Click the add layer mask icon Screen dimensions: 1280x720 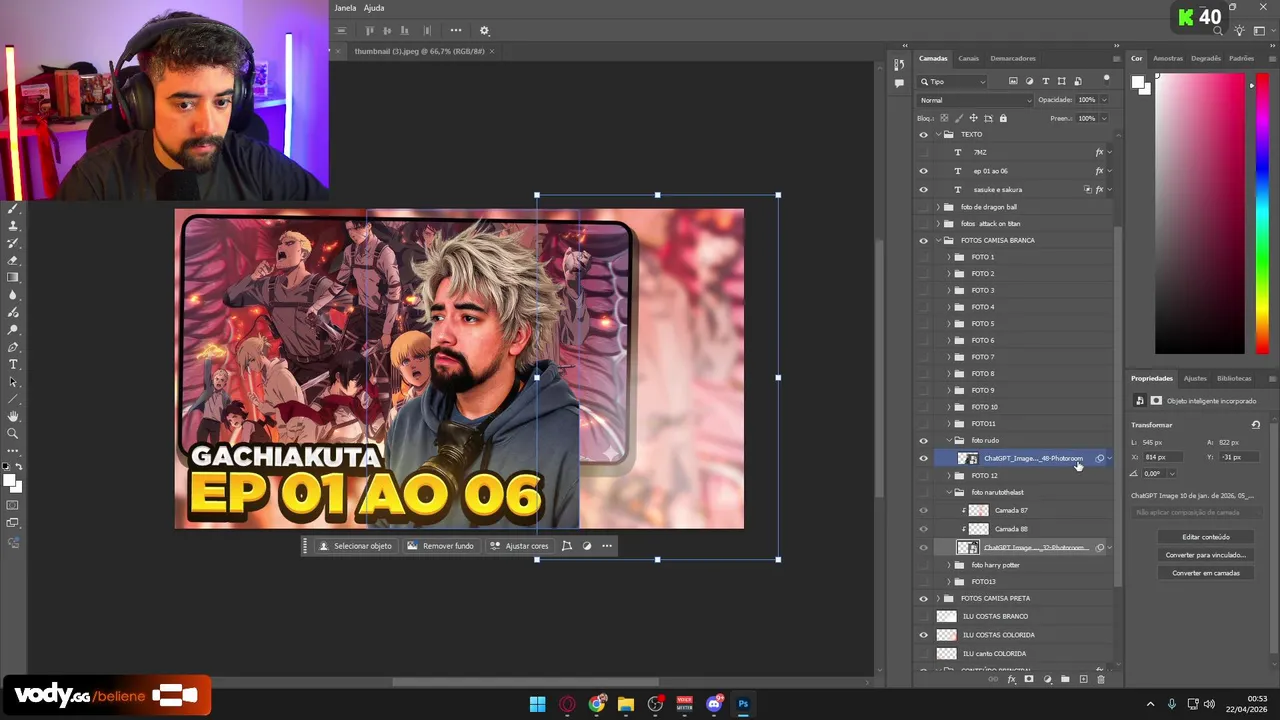click(1029, 679)
